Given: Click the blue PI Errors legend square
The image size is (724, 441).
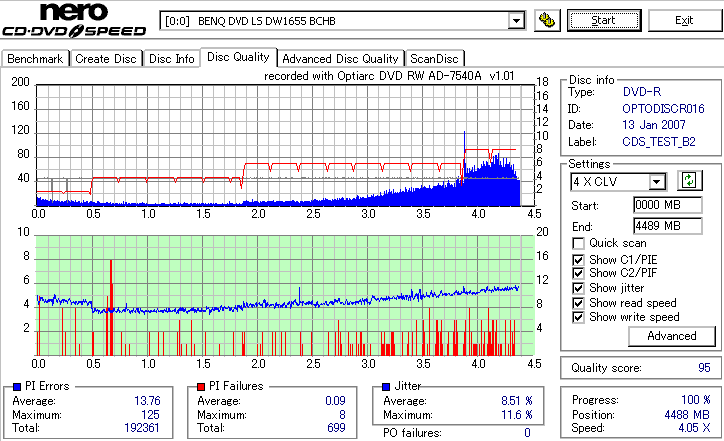Looking at the screenshot, I should [17, 387].
